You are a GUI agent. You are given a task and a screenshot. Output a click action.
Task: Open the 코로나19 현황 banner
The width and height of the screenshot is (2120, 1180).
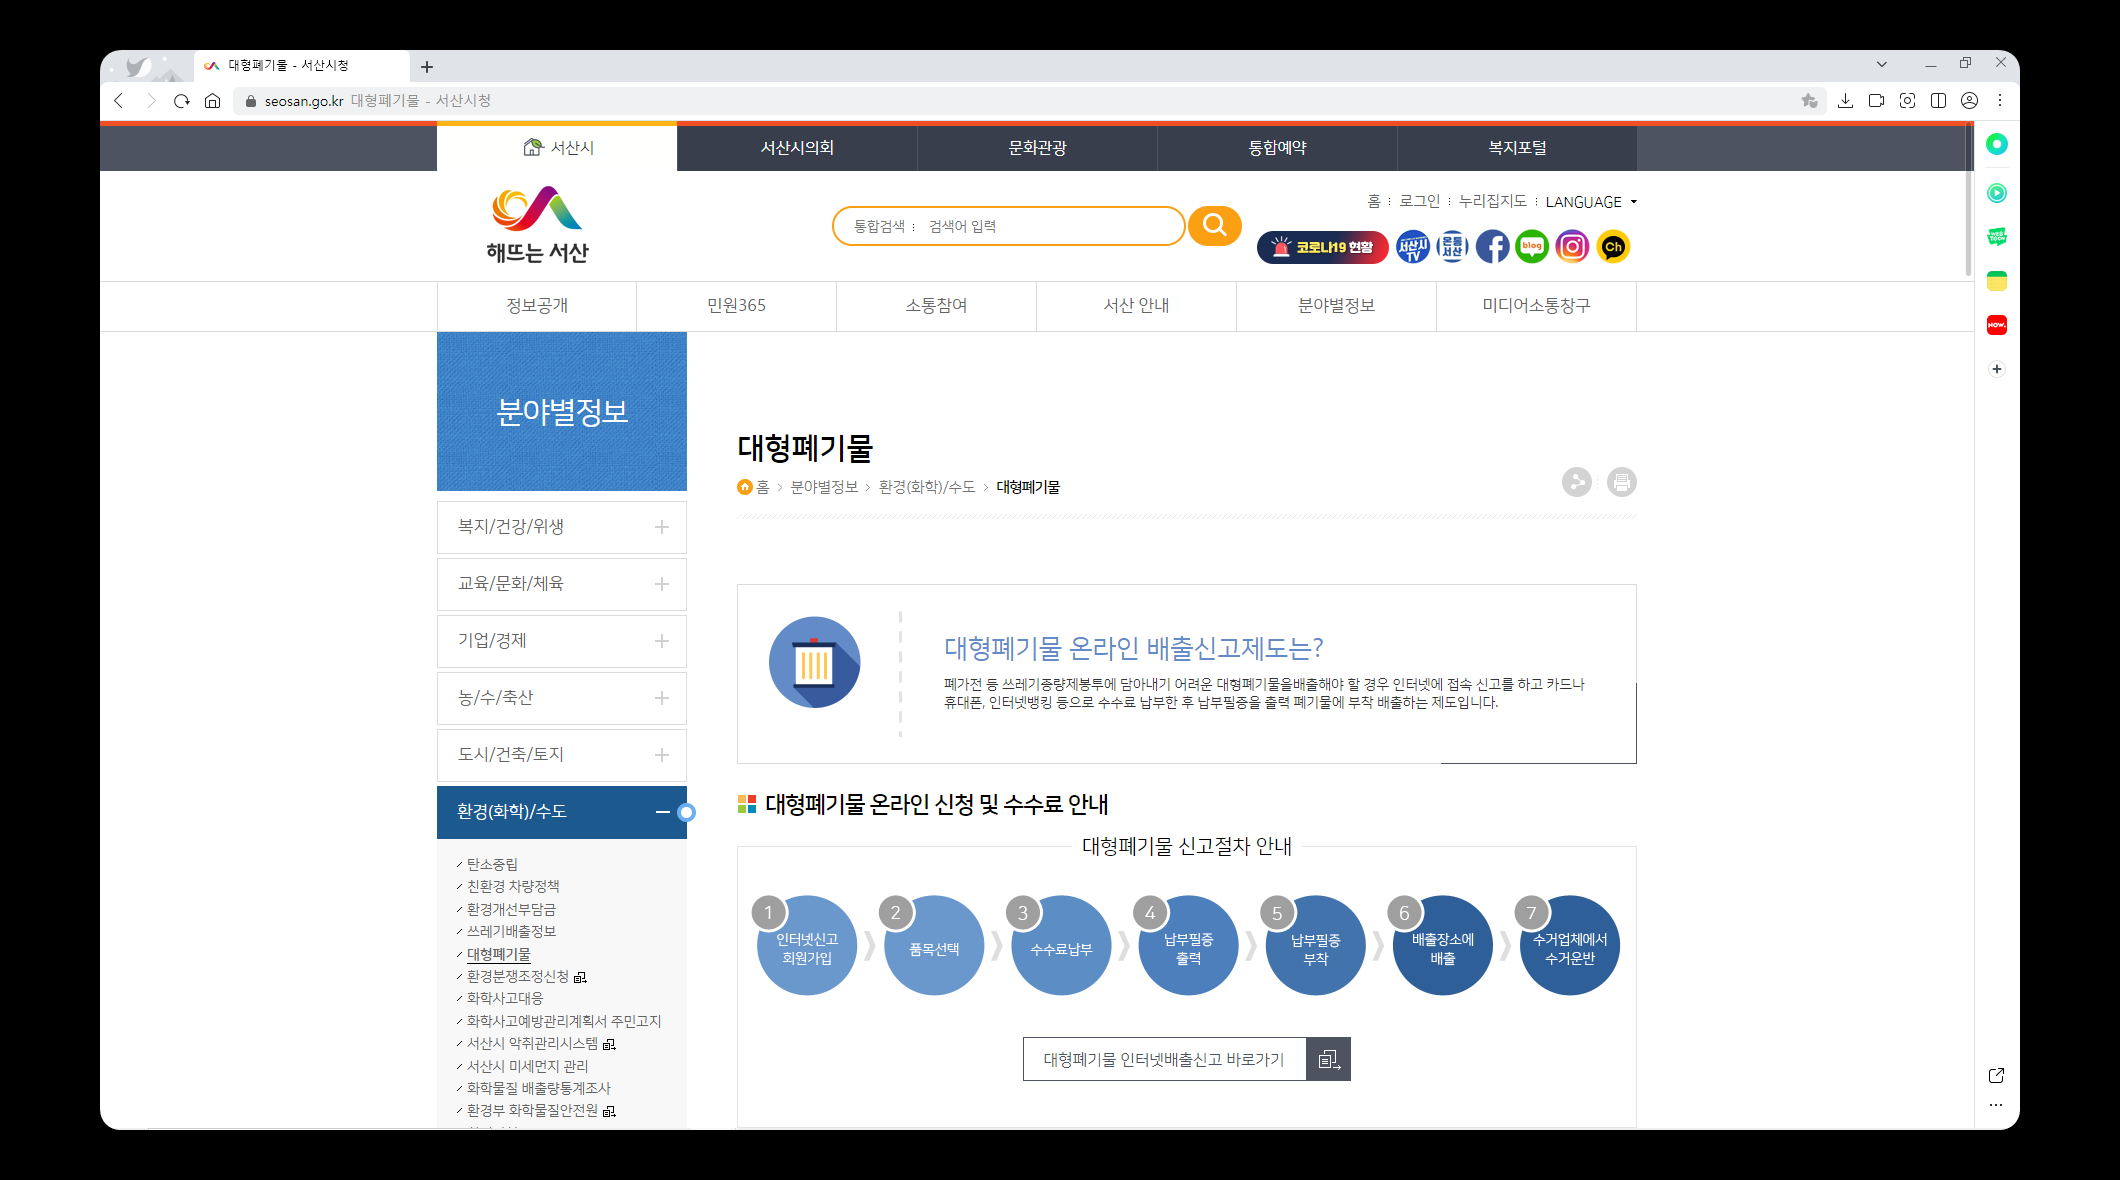tap(1322, 247)
